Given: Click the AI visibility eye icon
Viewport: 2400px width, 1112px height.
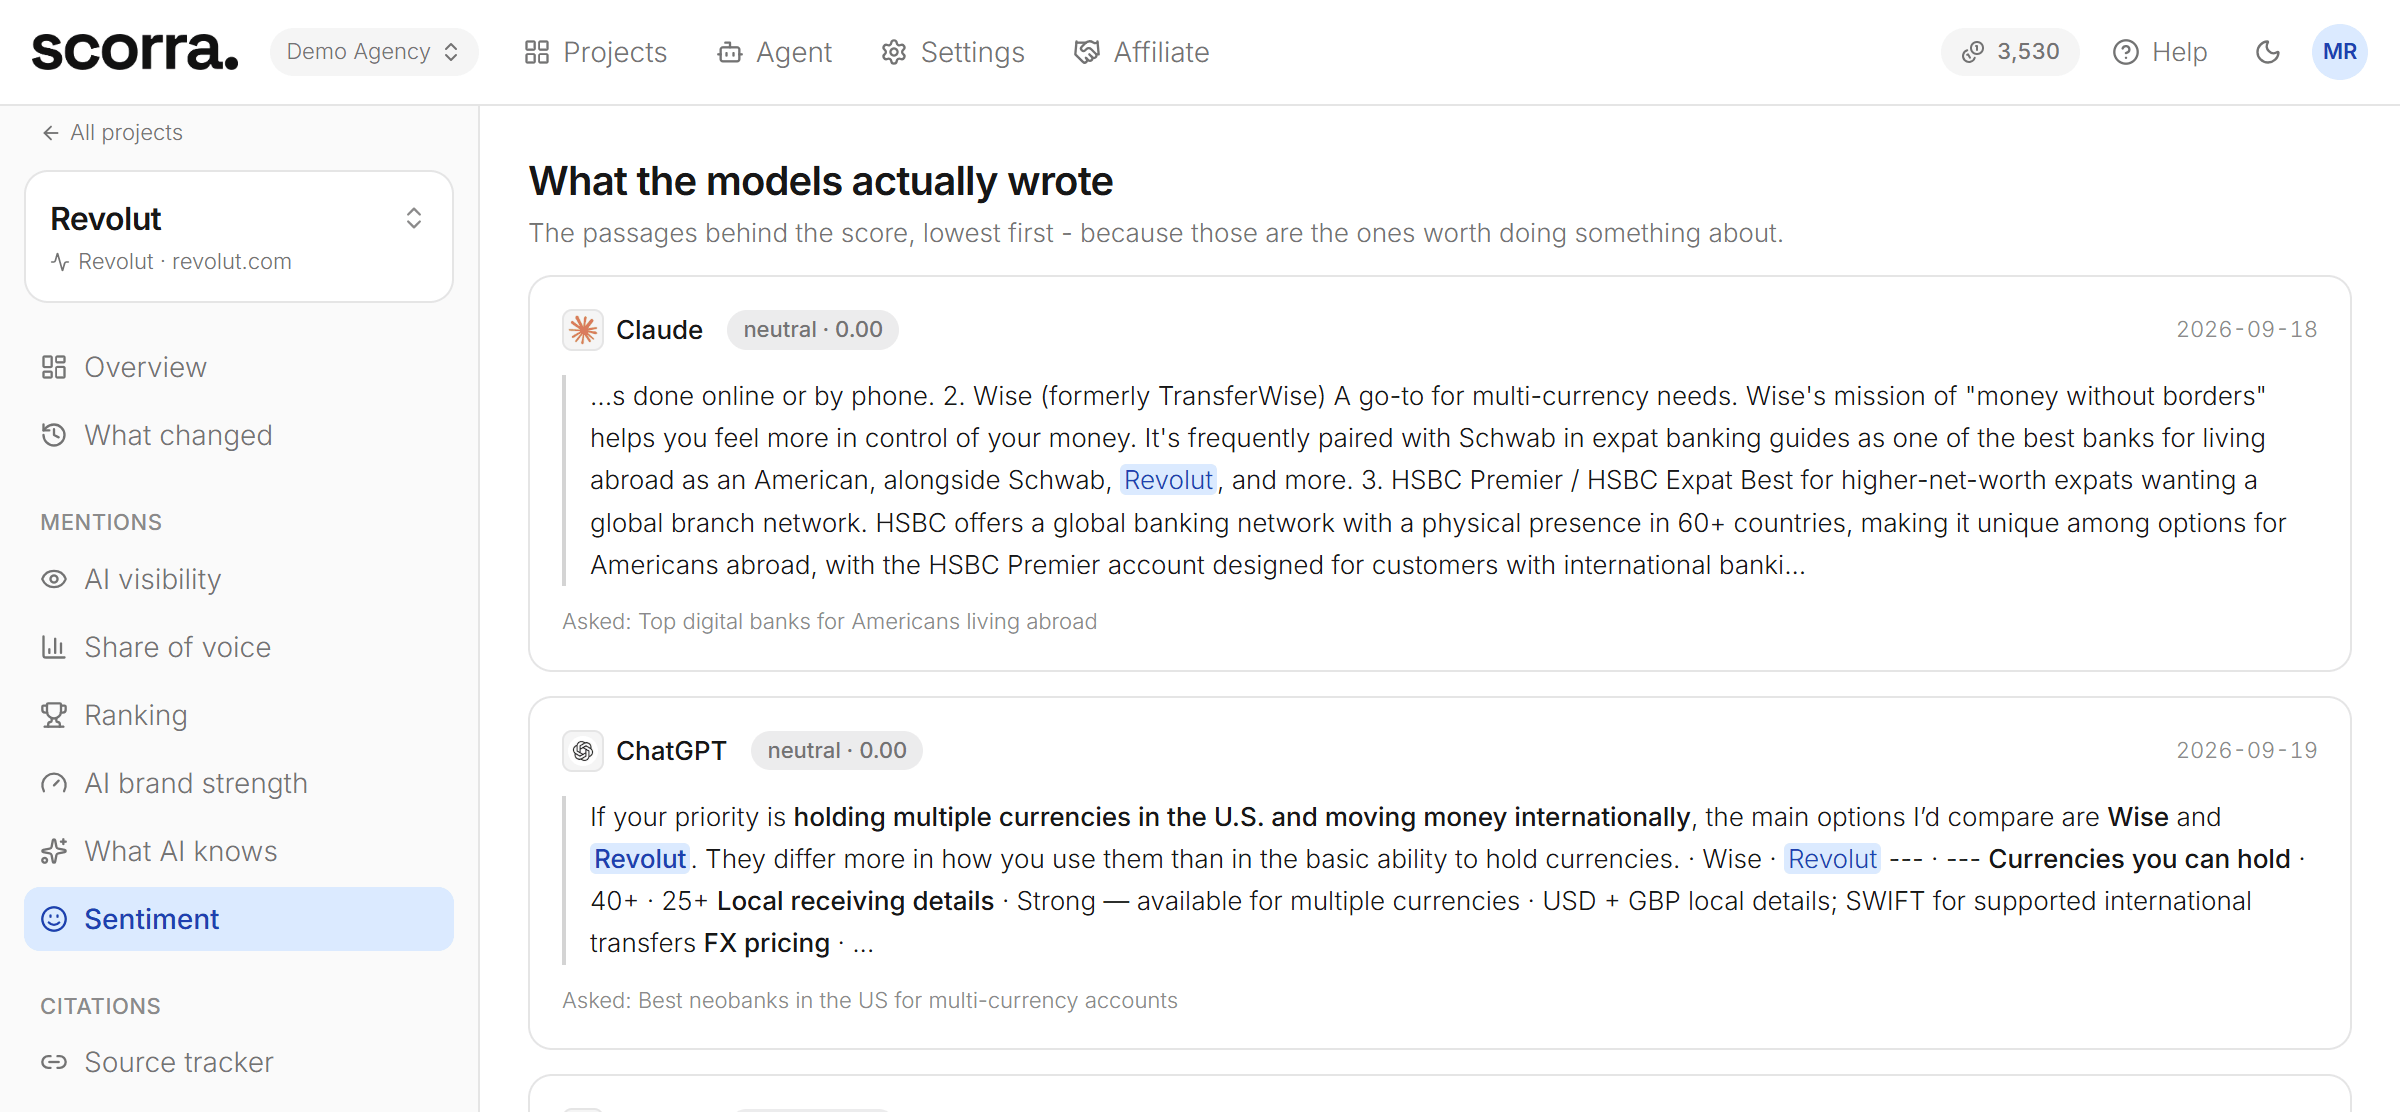Looking at the screenshot, I should pos(54,579).
